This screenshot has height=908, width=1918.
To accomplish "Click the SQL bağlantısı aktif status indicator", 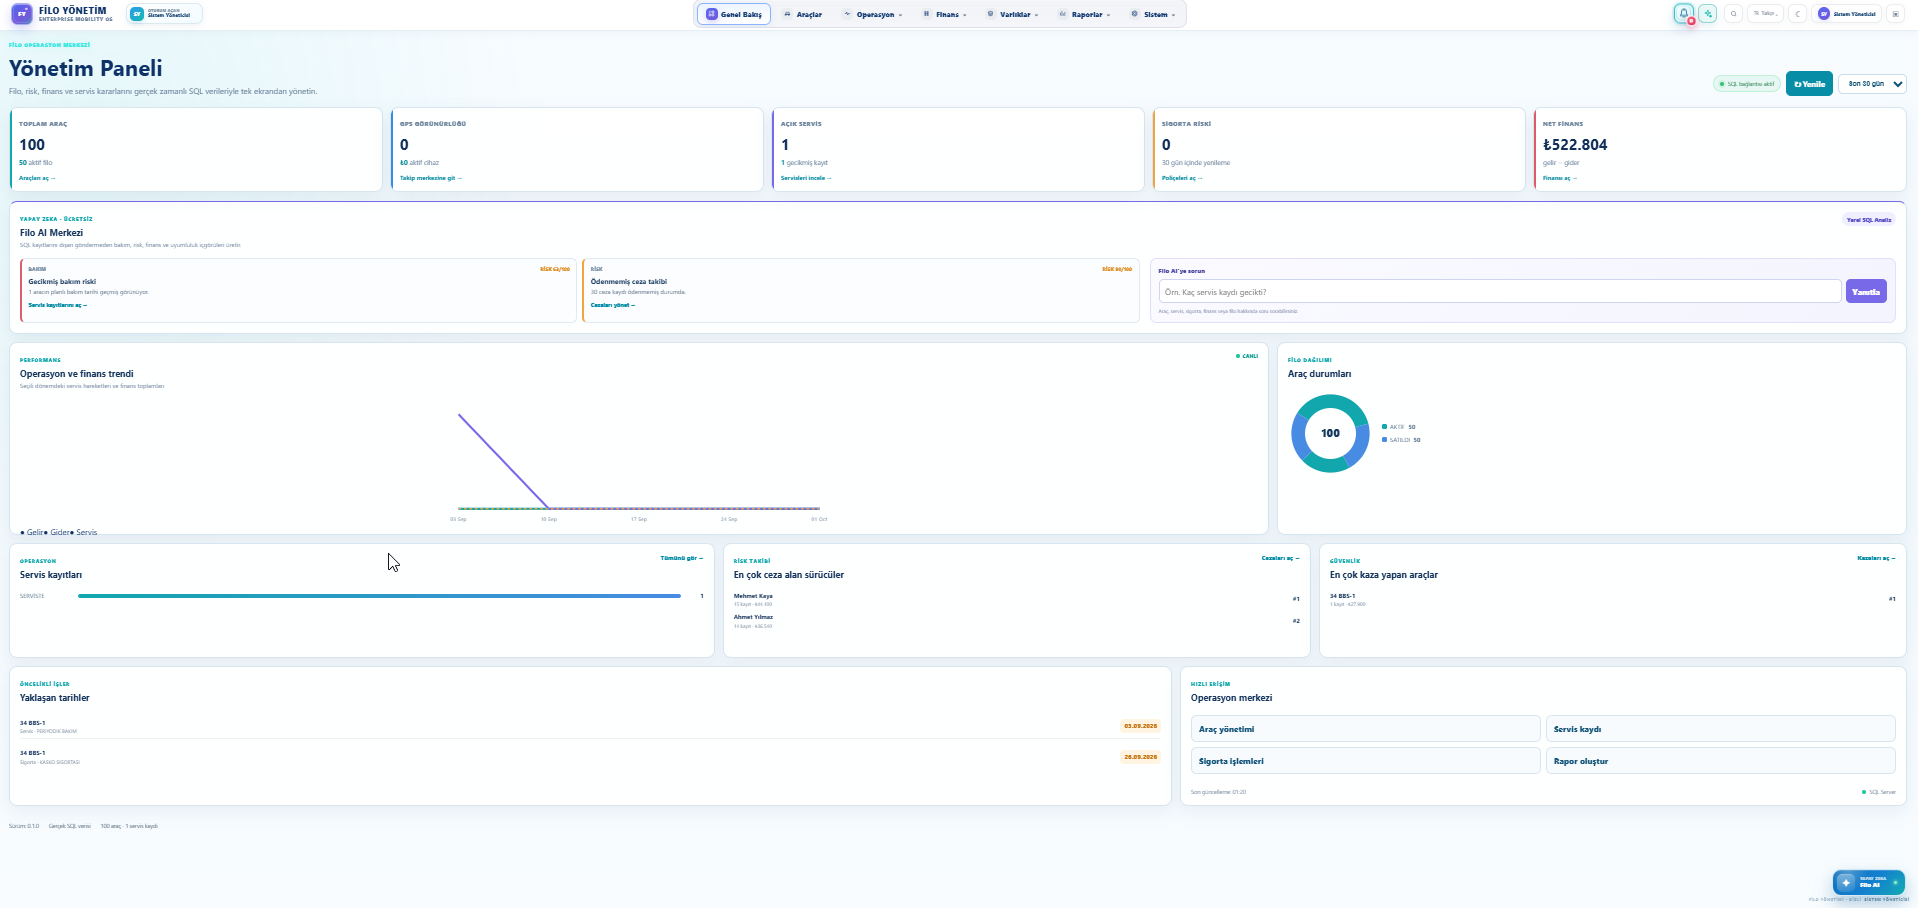I will point(1747,84).
